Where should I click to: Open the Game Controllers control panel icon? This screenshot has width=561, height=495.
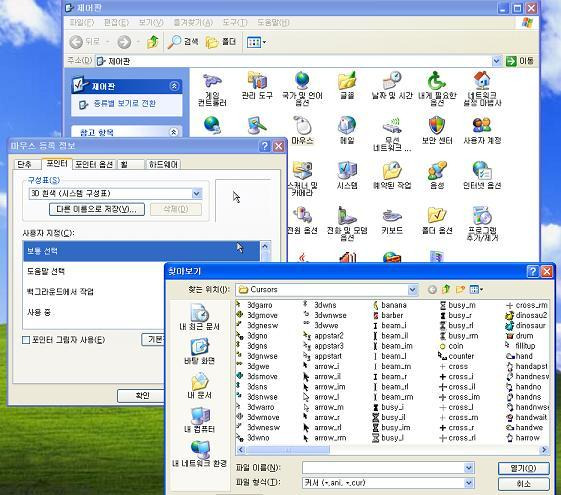213,89
